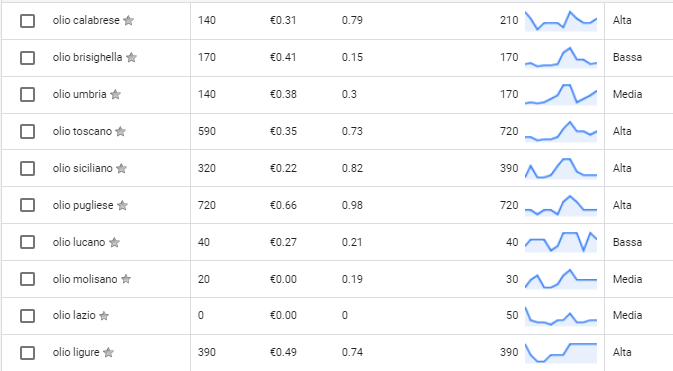Toggle star beside olio toscano
Screen dimensions: 673x371
pos(121,131)
